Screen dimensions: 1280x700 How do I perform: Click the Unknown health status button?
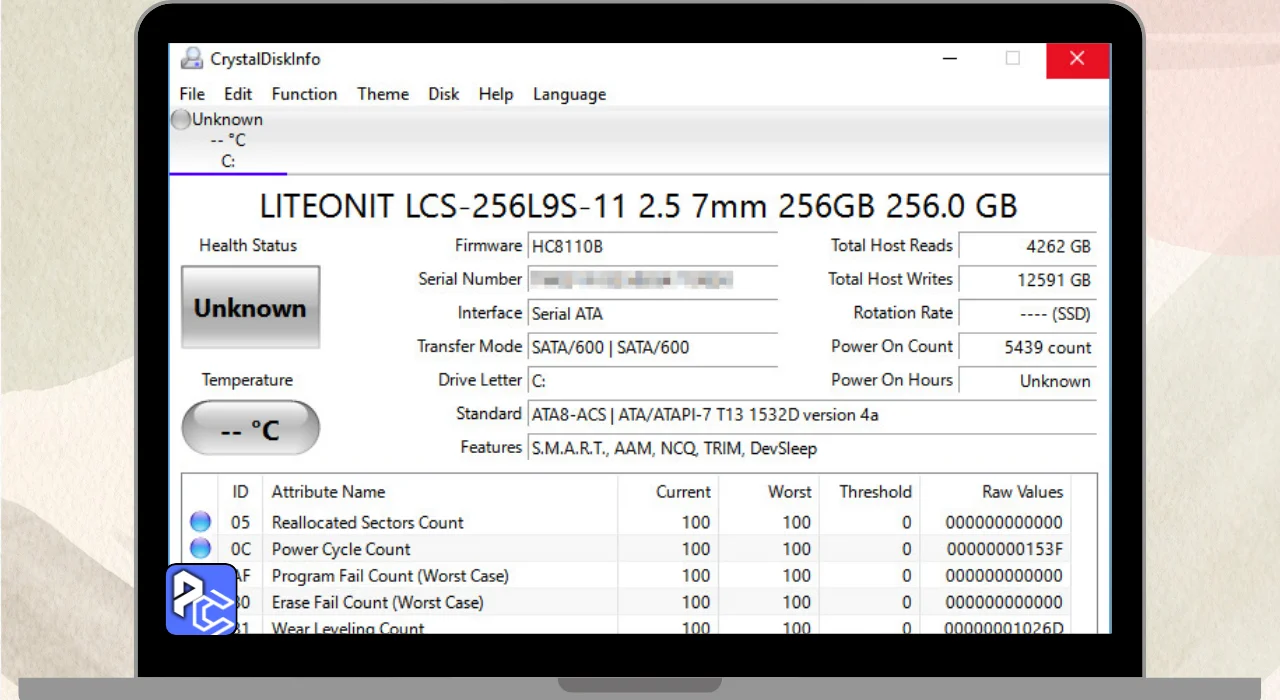pyautogui.click(x=250, y=308)
